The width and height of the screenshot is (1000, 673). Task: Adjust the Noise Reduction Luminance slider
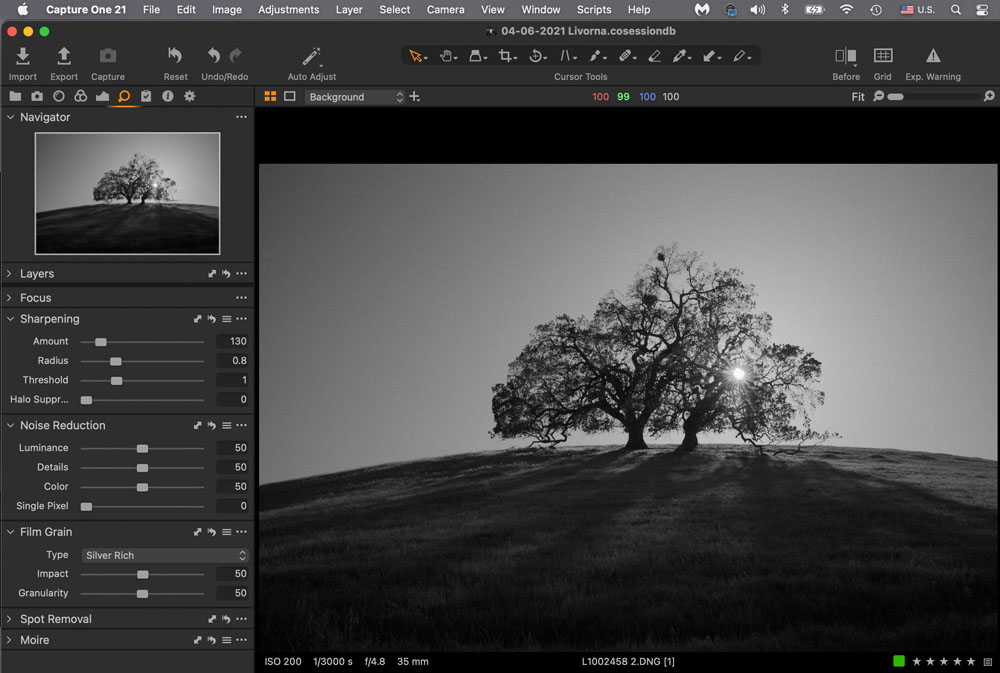pos(142,448)
